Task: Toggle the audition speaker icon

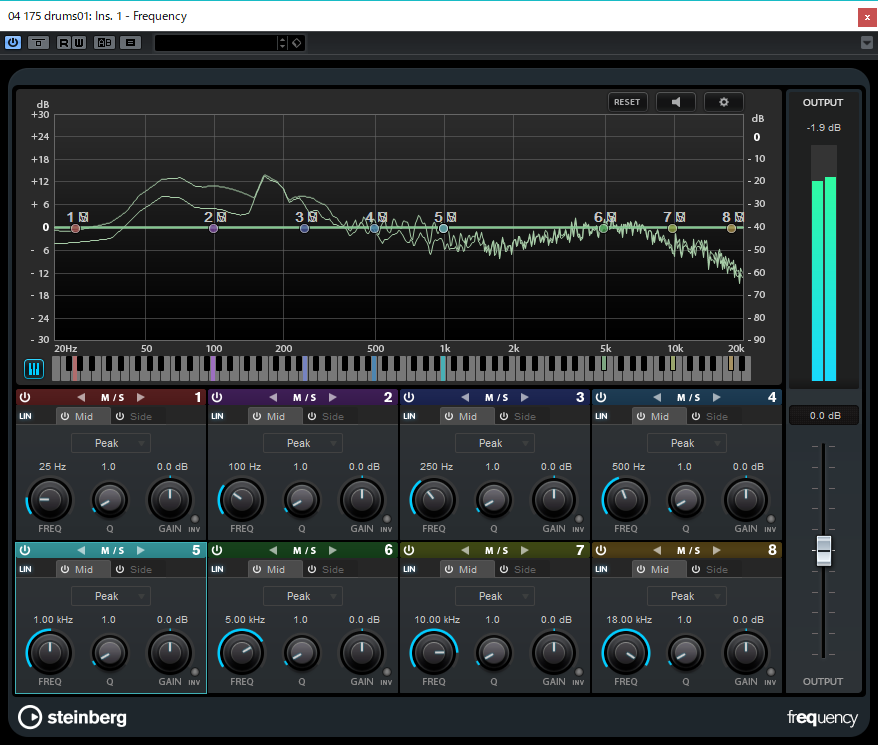Action: pyautogui.click(x=676, y=102)
